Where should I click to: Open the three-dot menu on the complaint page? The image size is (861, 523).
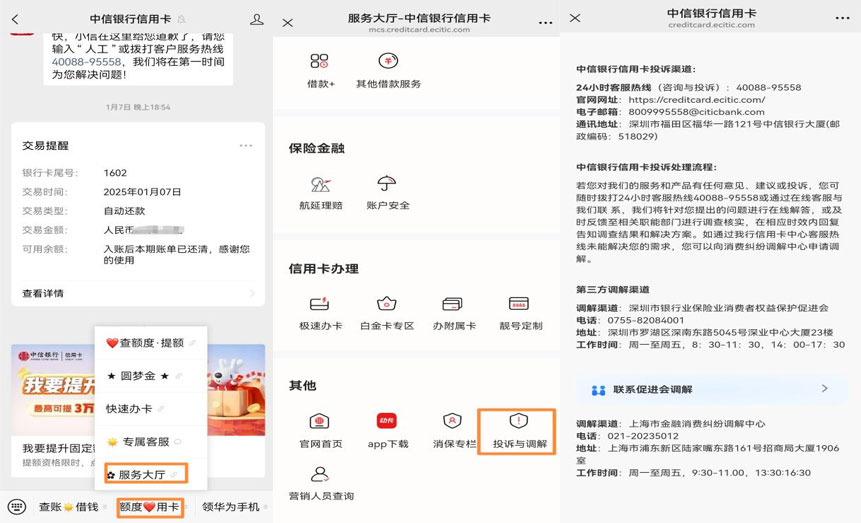[x=842, y=18]
